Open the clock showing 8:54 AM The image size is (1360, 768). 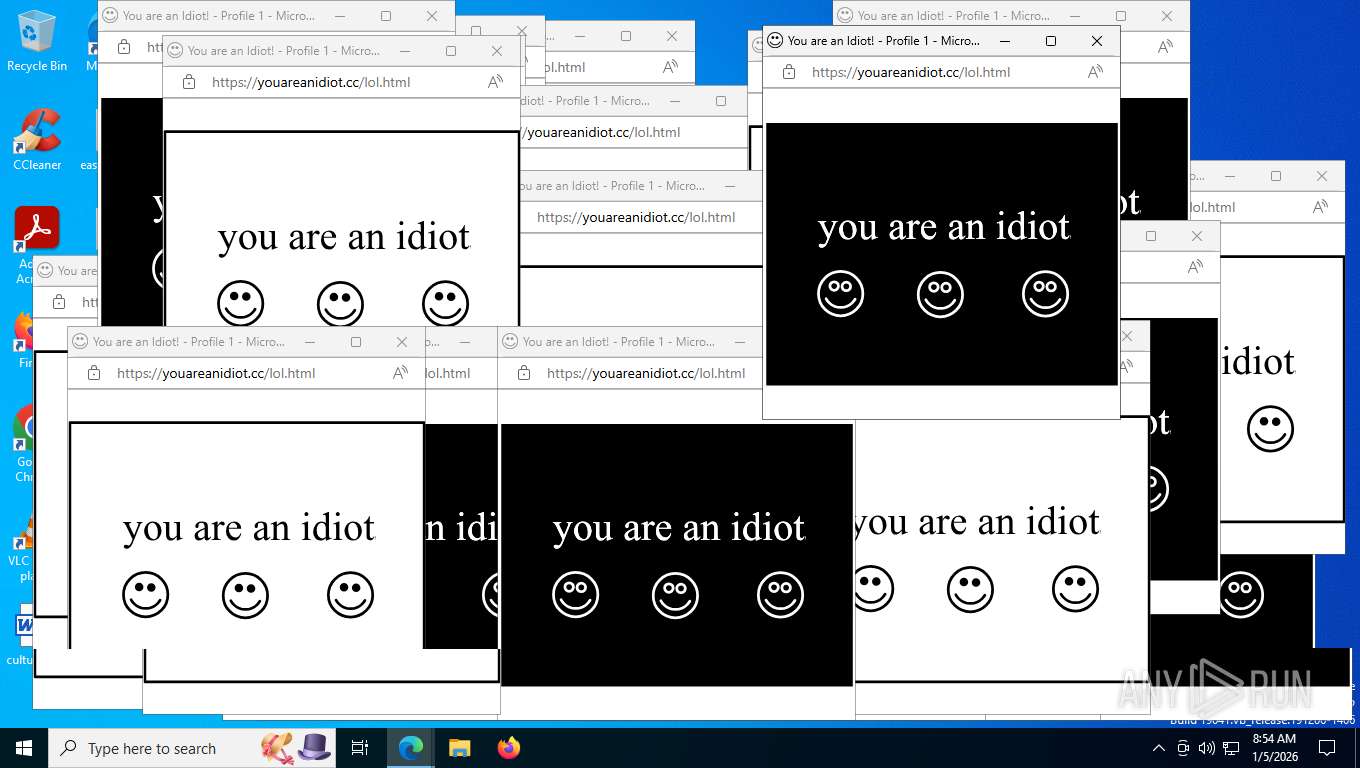(x=1274, y=748)
